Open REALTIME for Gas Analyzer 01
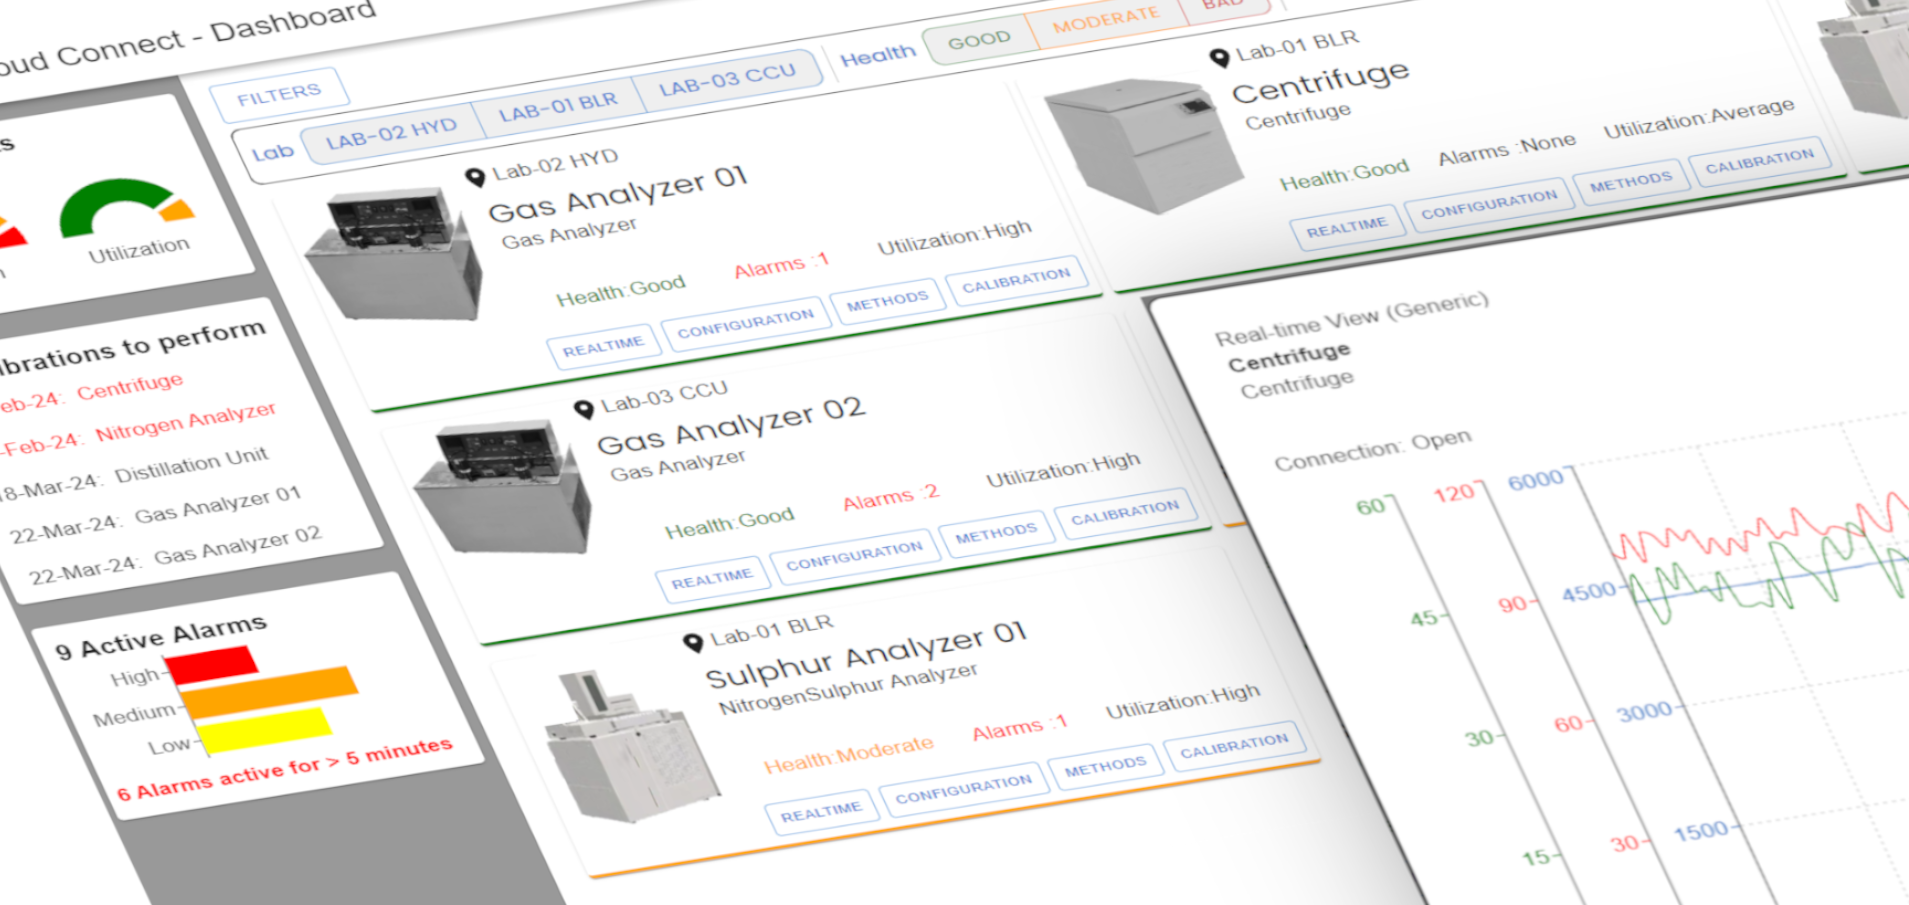This screenshot has height=905, width=1909. (x=603, y=346)
